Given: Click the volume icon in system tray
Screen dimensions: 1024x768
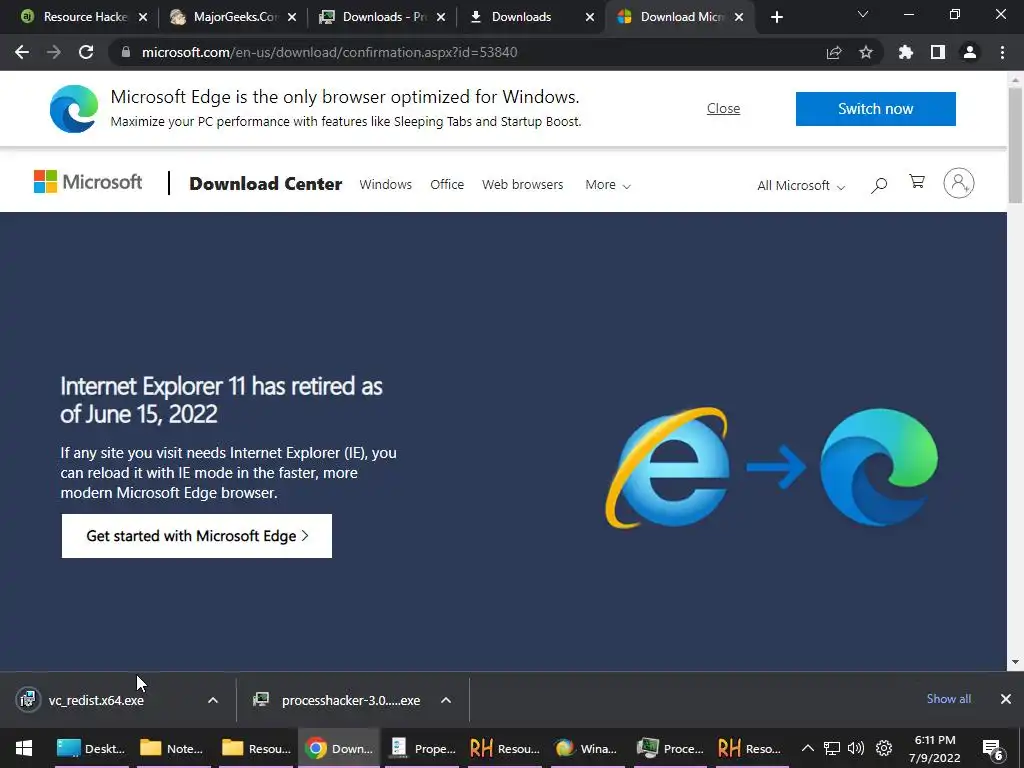Looking at the screenshot, I should coord(856,748).
